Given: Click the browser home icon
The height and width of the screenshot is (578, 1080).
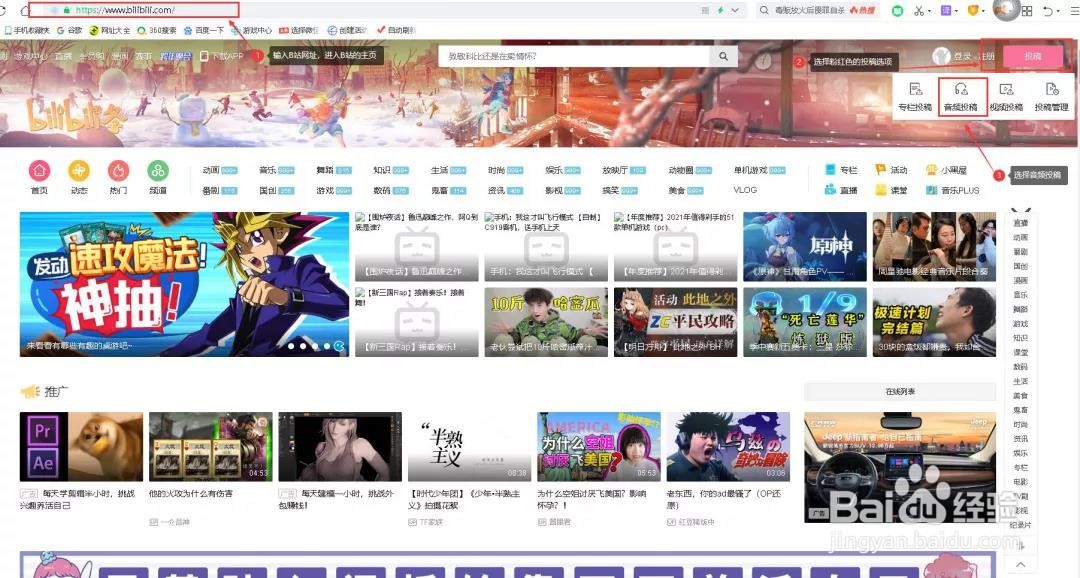Looking at the screenshot, I should [x=25, y=10].
